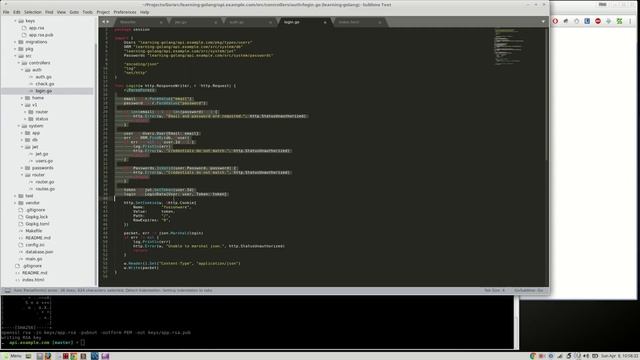640x360 pixels.
Task: Open database.json in the sidebar
Action: (39, 252)
